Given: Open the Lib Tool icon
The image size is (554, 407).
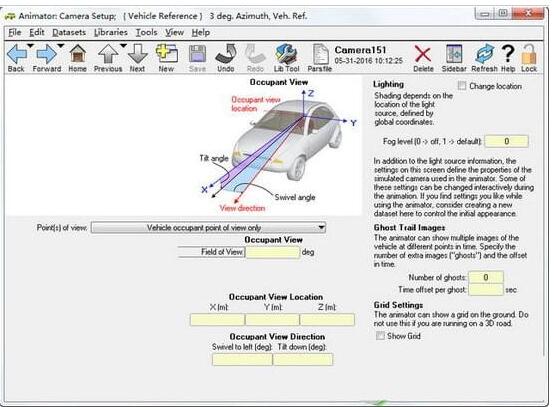Looking at the screenshot, I should coord(286,54).
